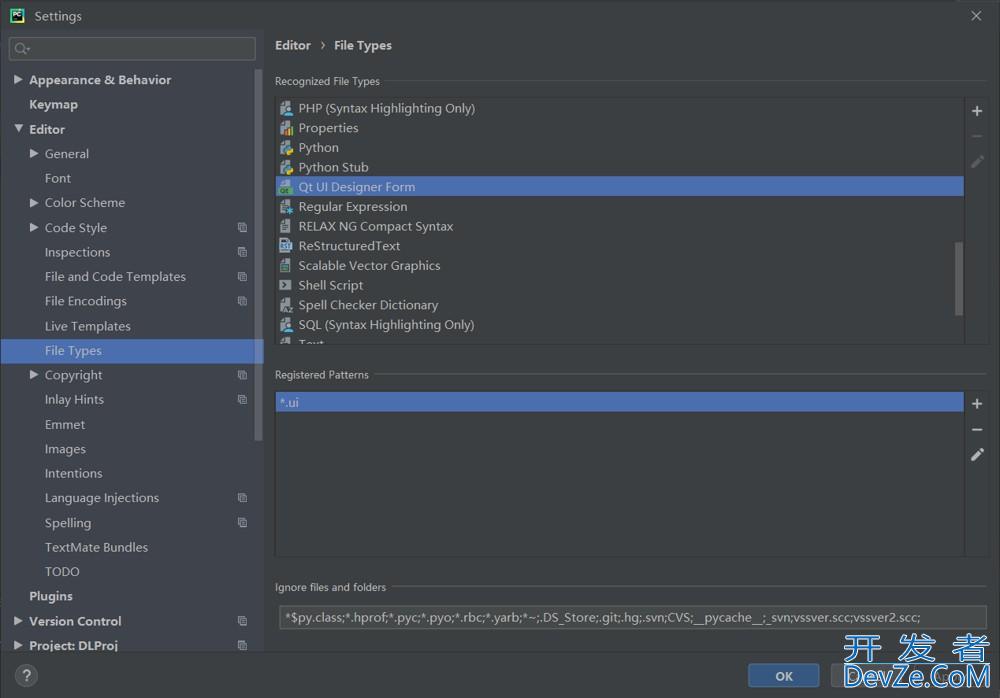
Task: Add a new registered pattern
Action: point(976,403)
